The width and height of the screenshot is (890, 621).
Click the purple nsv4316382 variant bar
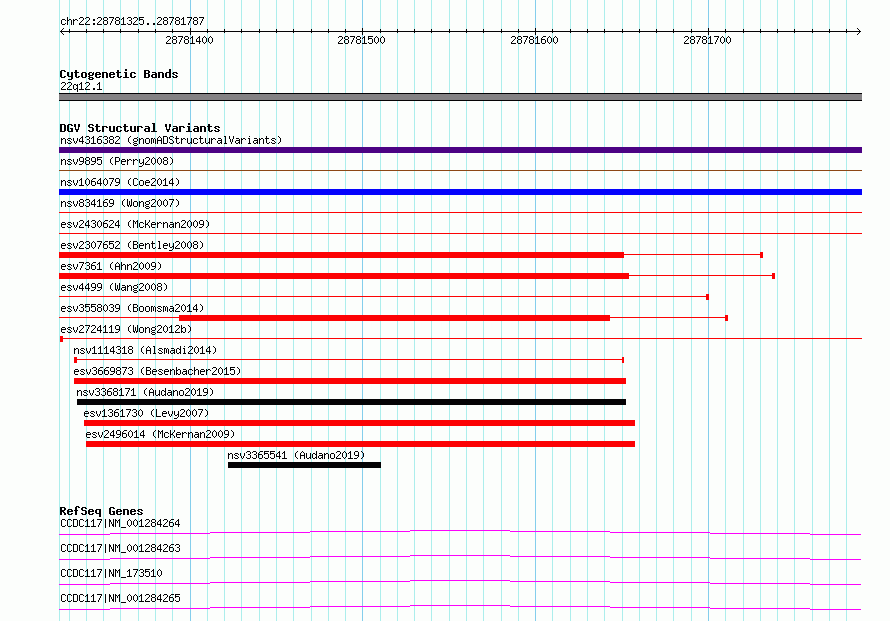(460, 150)
